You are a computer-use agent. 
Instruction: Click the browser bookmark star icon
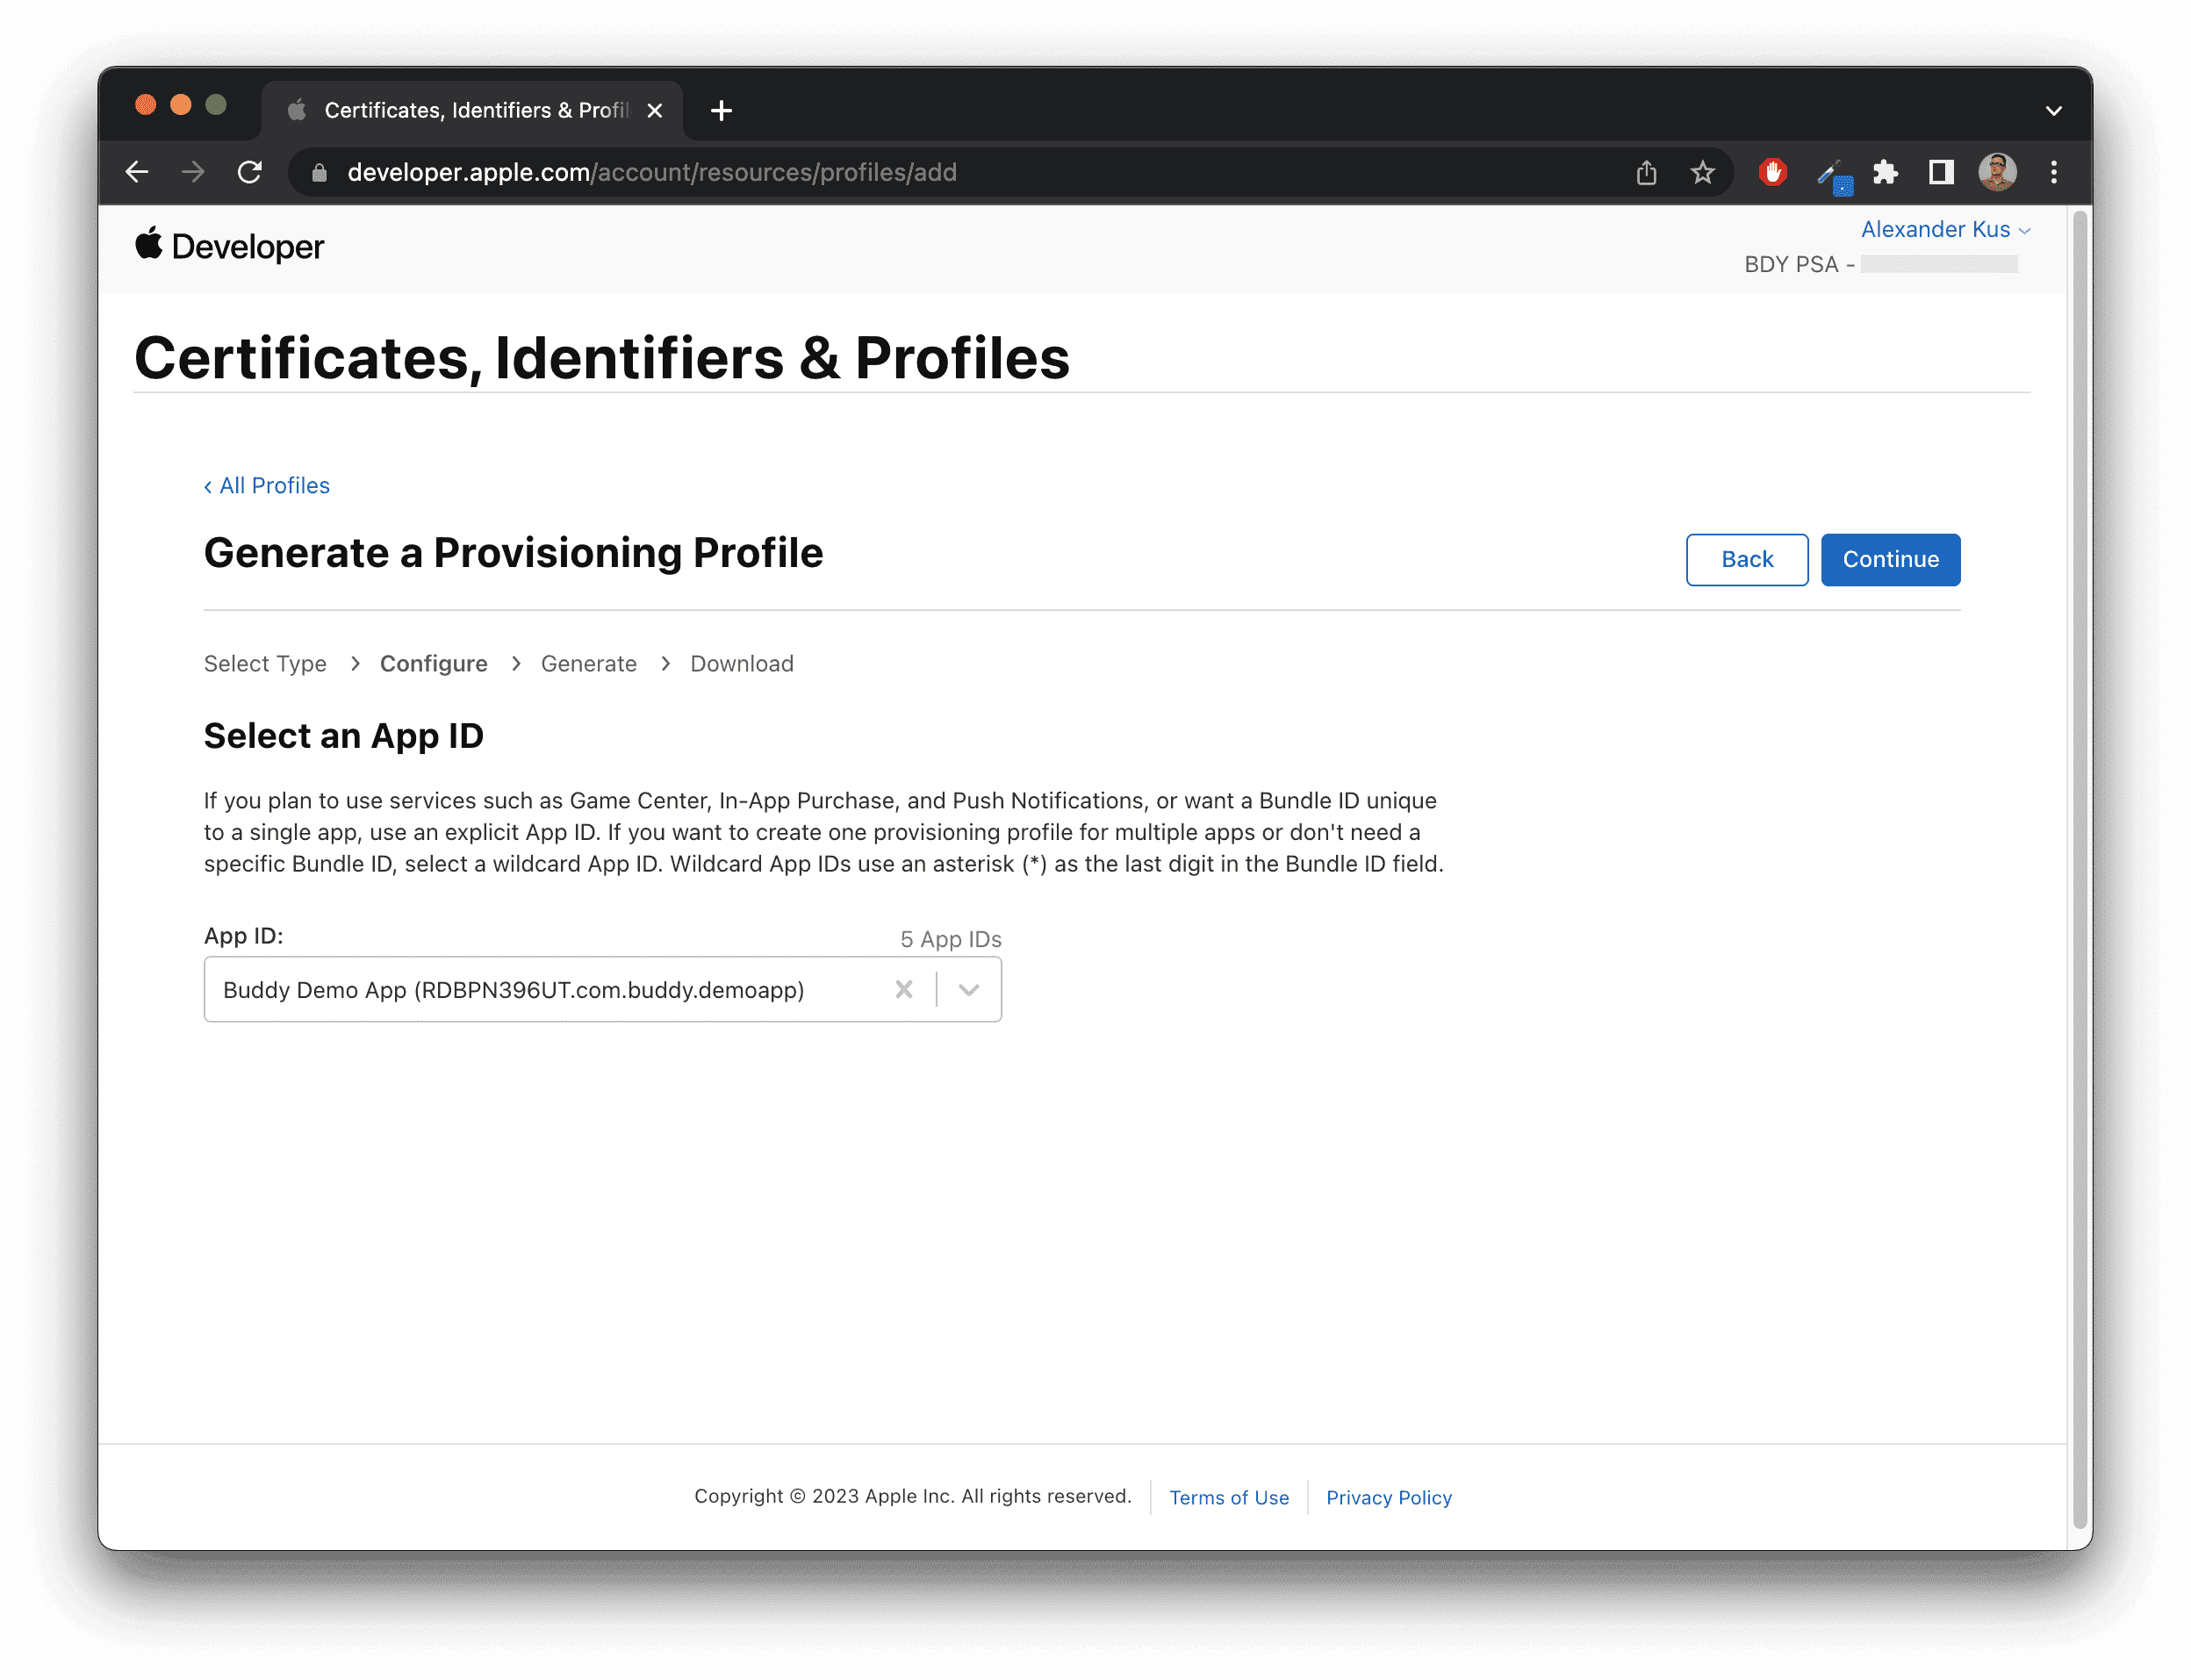click(x=1704, y=171)
